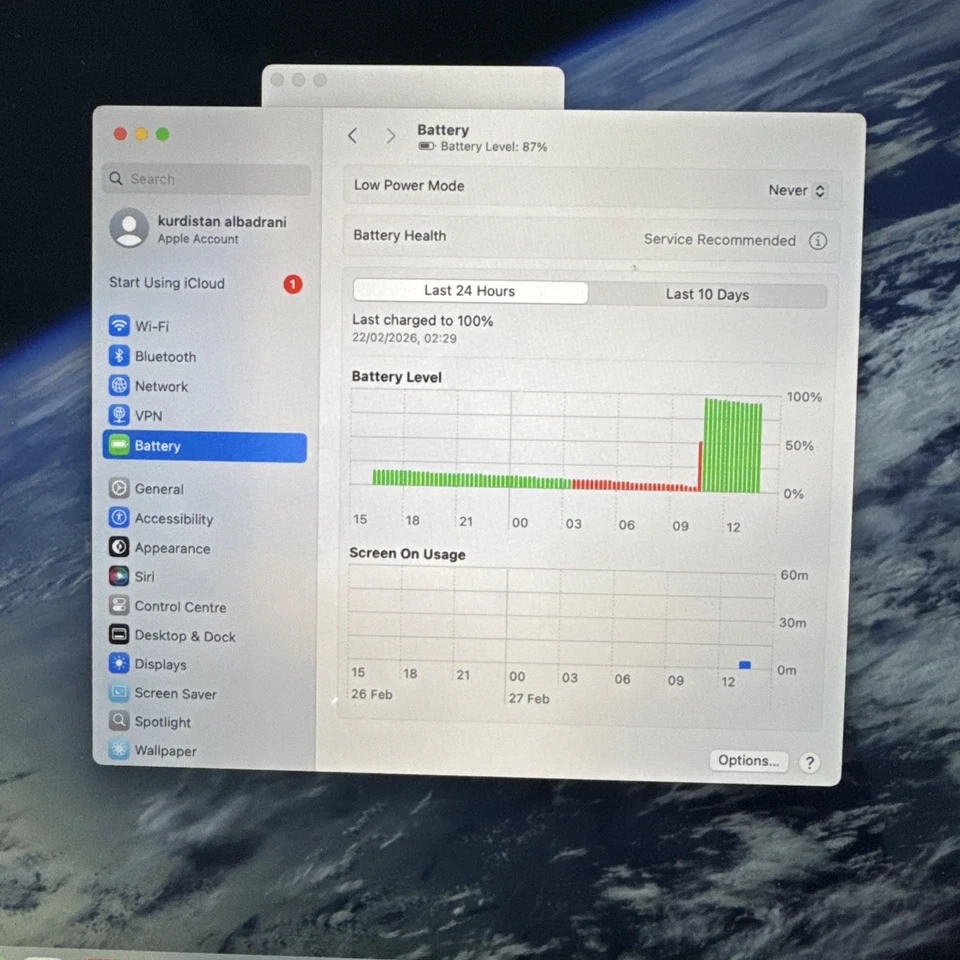Go back with the left chevron
Viewport: 960px width, 960px height.
353,135
